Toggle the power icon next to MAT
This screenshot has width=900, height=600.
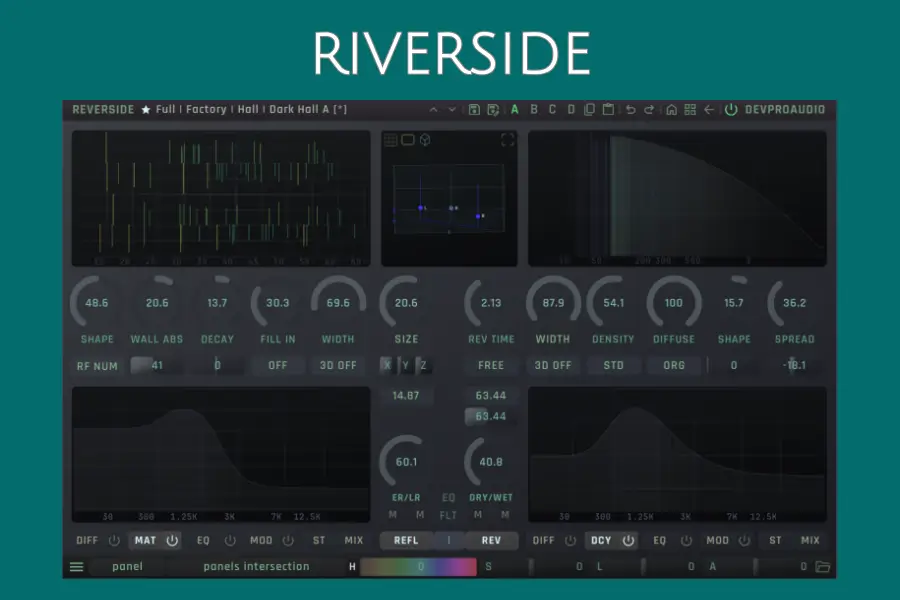(172, 540)
